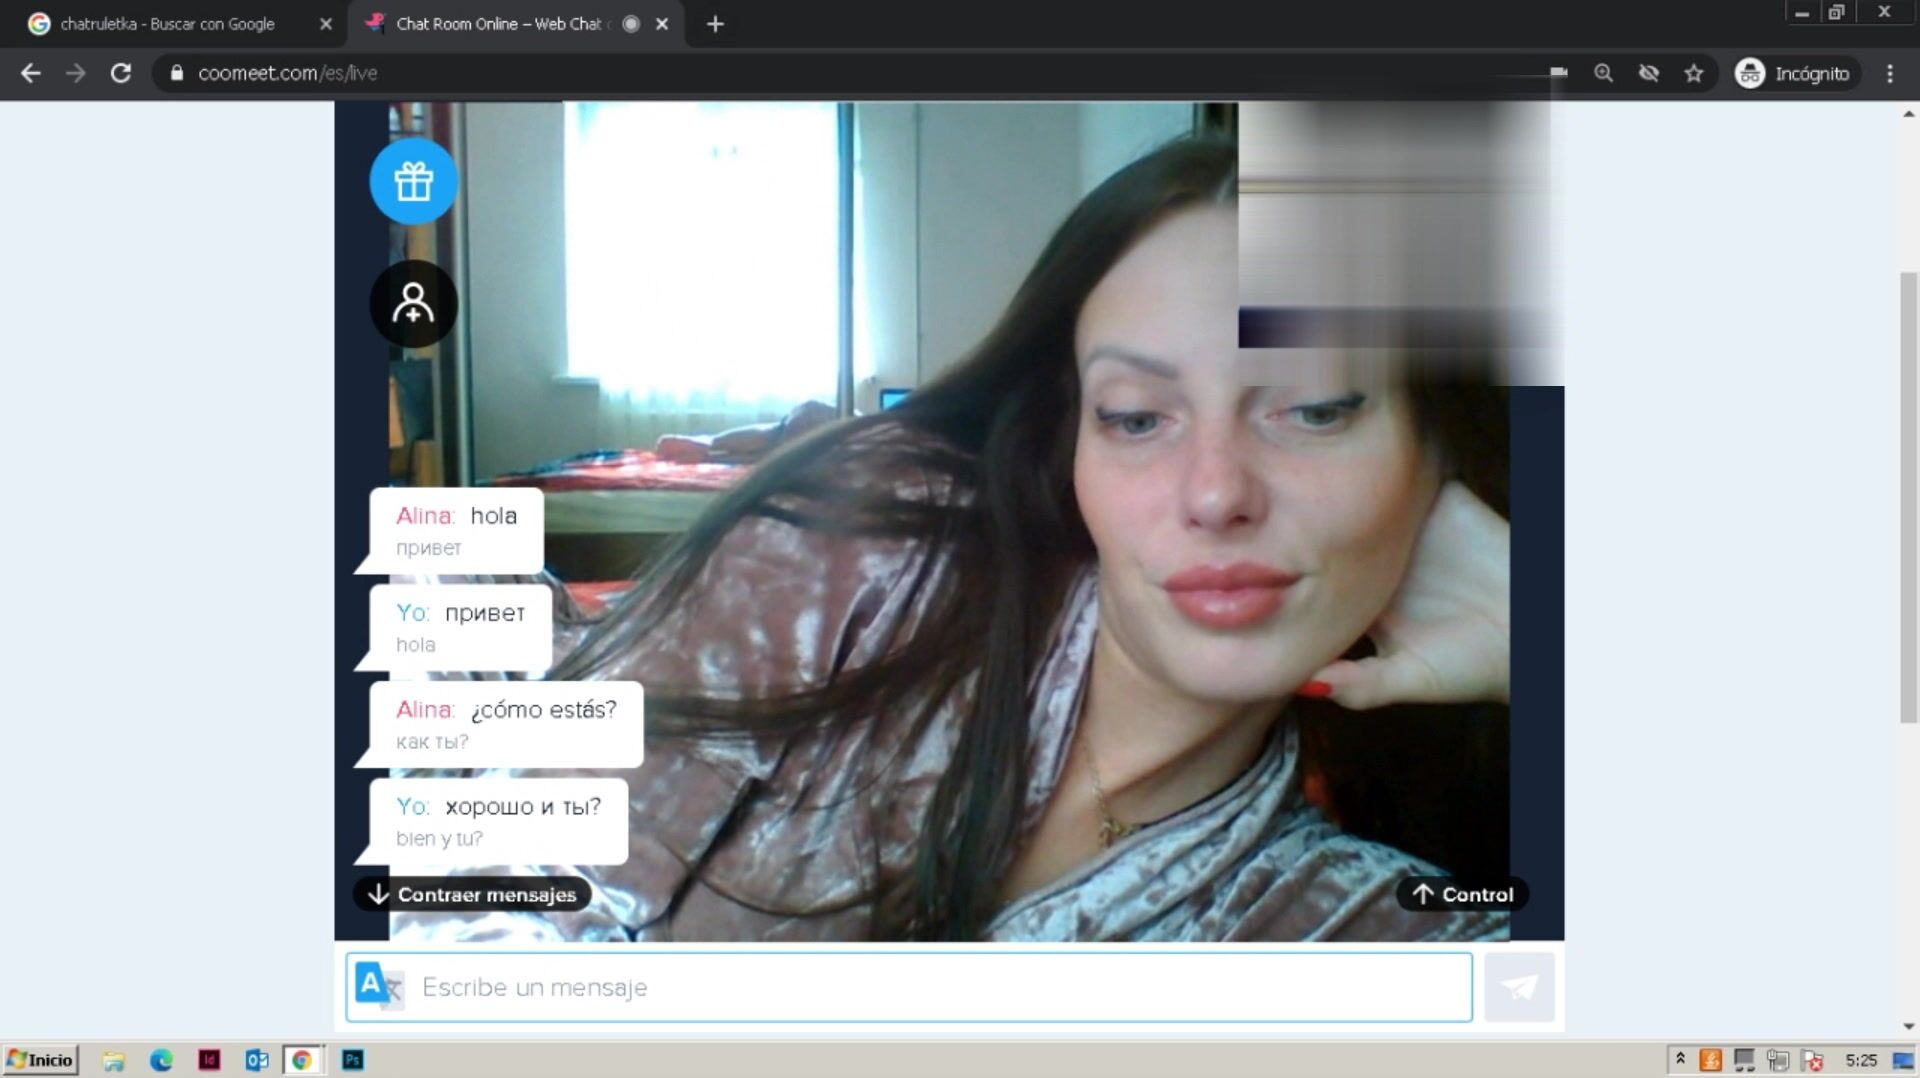Click the tab recording indicator dot

click(631, 24)
